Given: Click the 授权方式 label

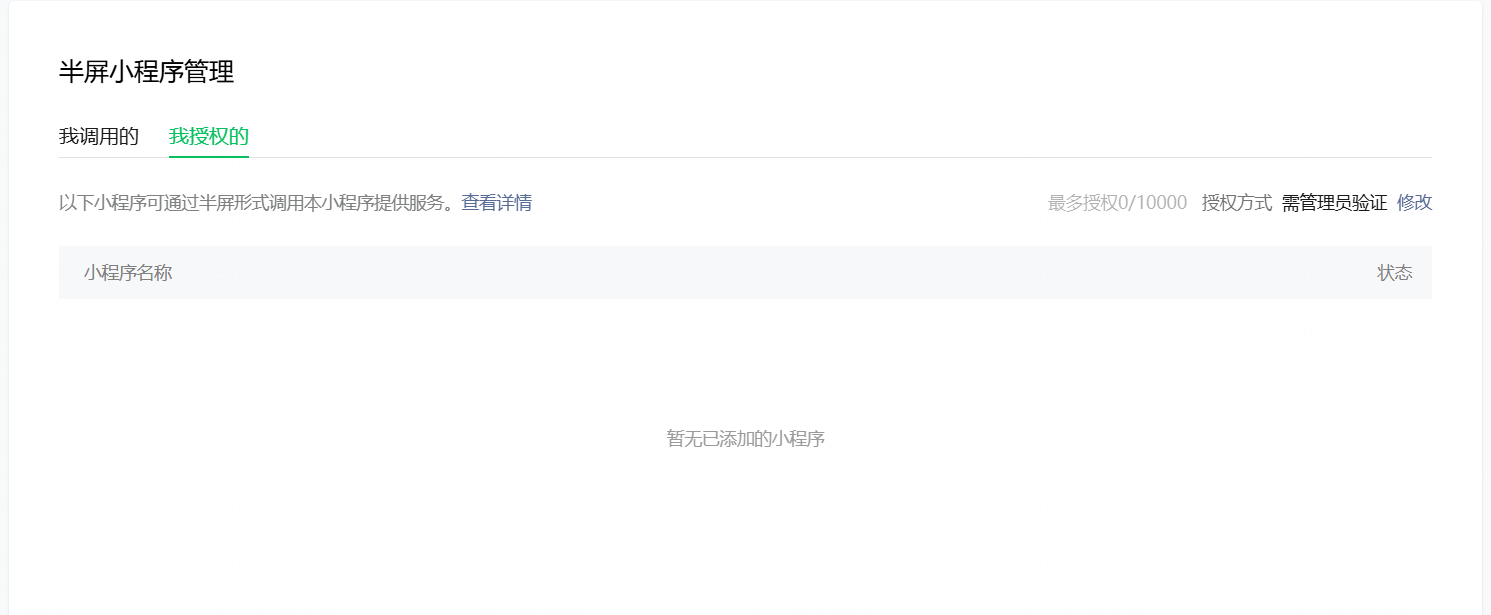Looking at the screenshot, I should 1237,203.
